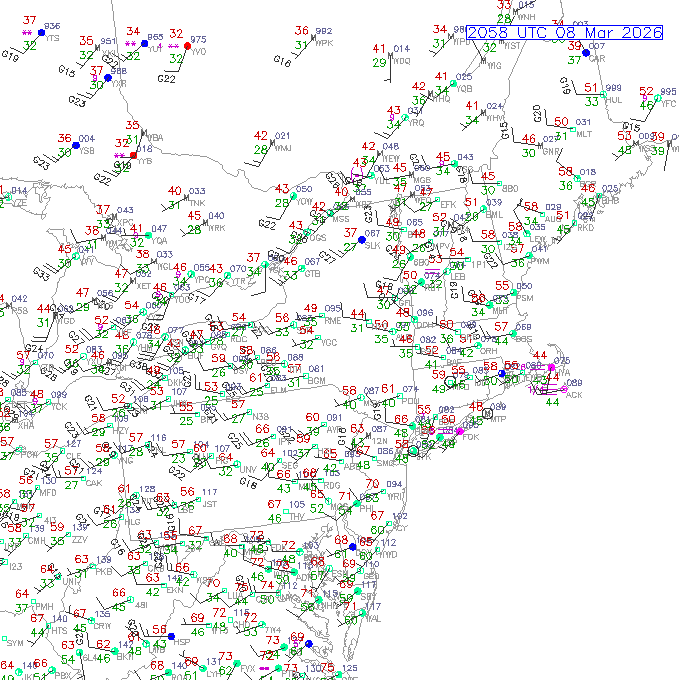The width and height of the screenshot is (680, 680).
Task: Select the CLE station label
Action: click(73, 456)
